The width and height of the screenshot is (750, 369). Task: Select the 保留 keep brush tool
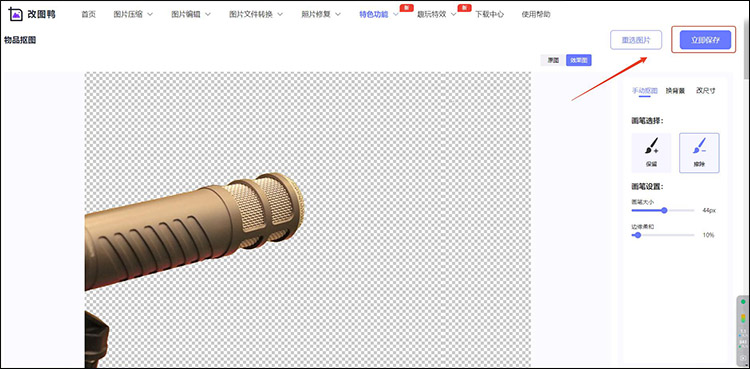[x=651, y=153]
